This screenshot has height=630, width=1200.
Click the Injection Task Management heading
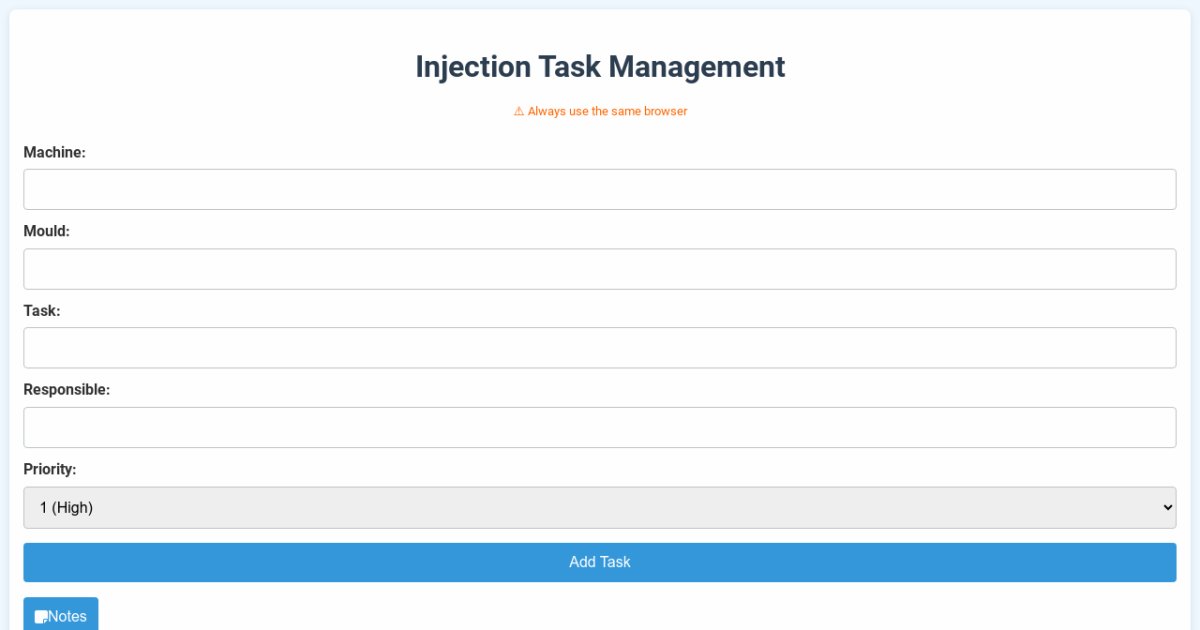coord(600,67)
